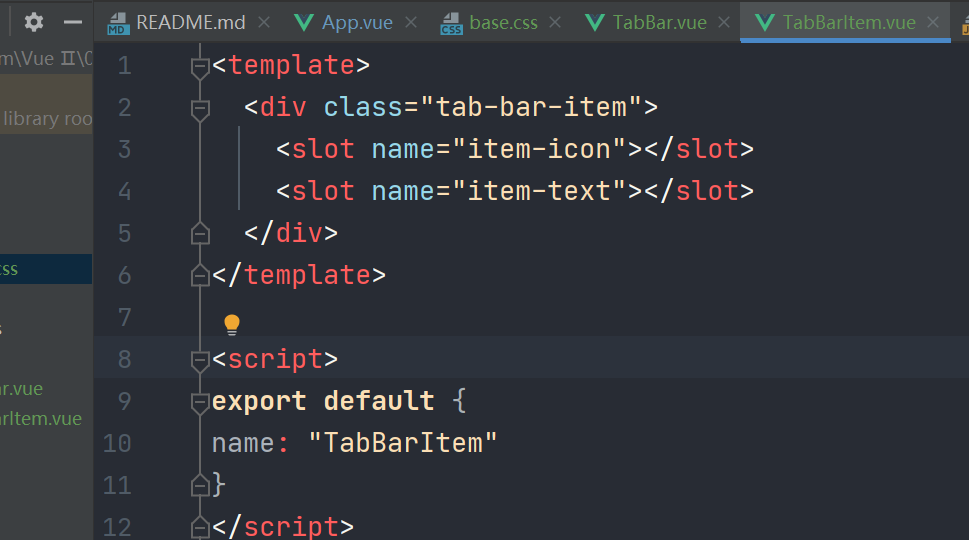
Task: Click fold end marker at line 12
Action: tap(200, 527)
